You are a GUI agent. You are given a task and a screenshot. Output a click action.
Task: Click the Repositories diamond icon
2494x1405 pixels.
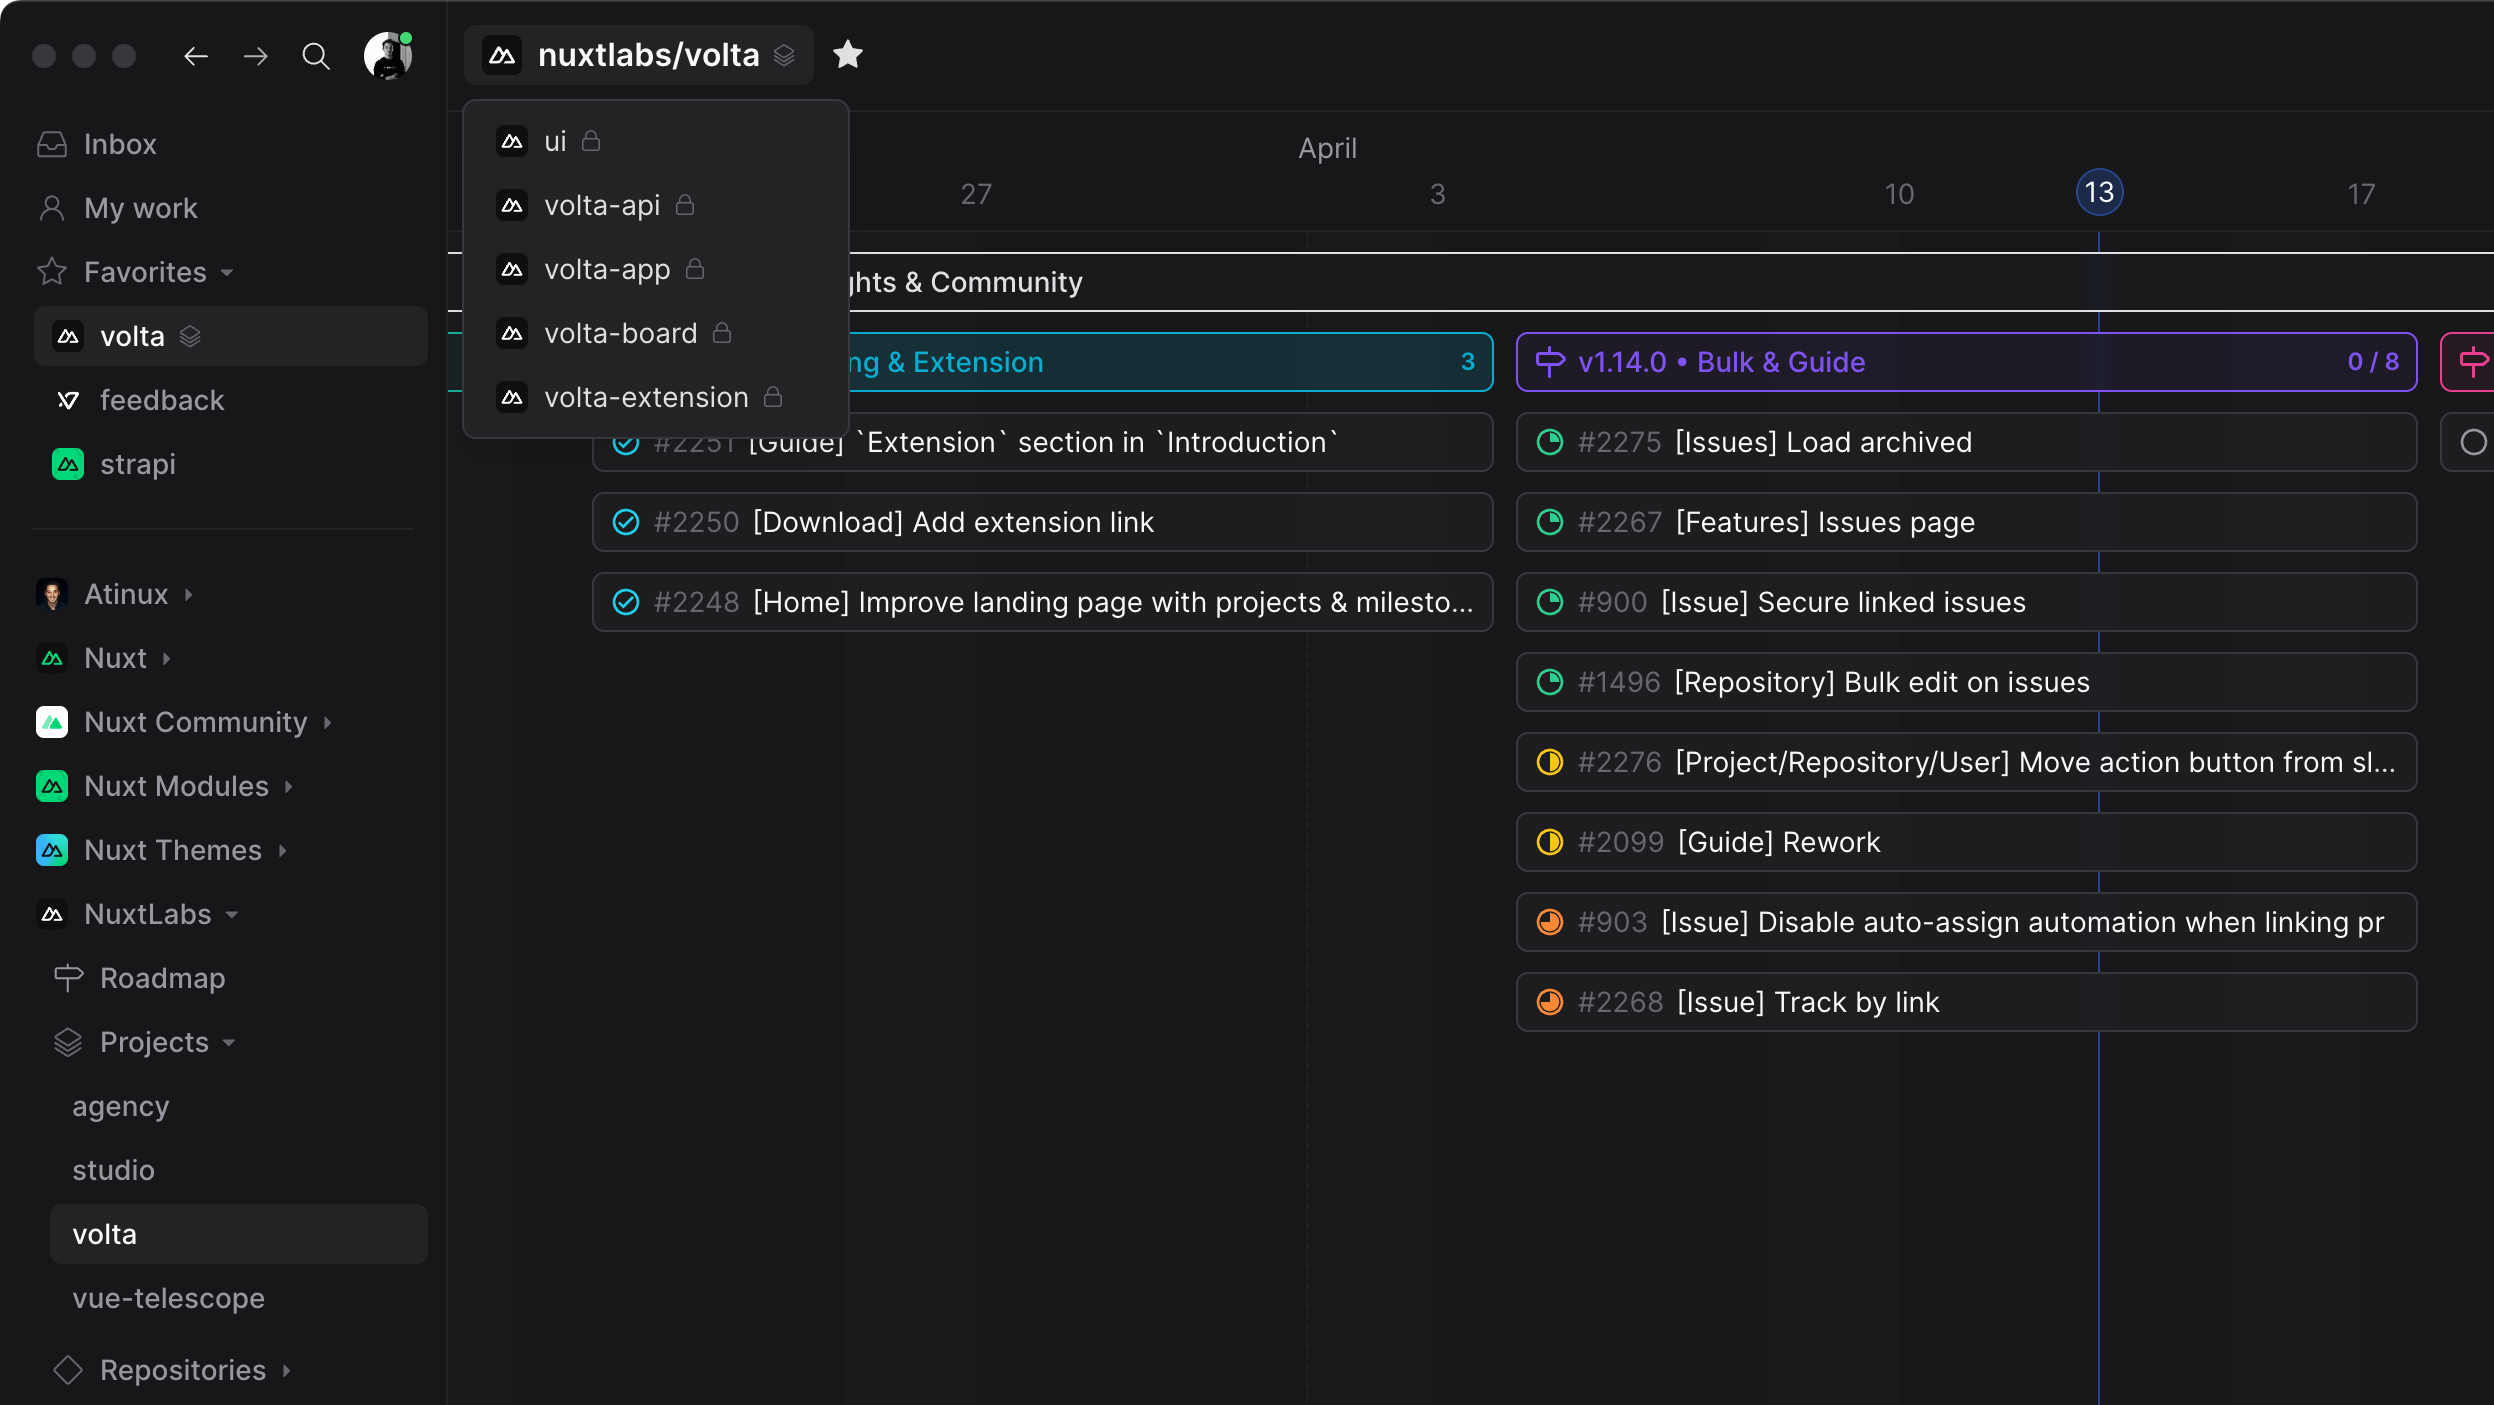pyautogui.click(x=68, y=1370)
